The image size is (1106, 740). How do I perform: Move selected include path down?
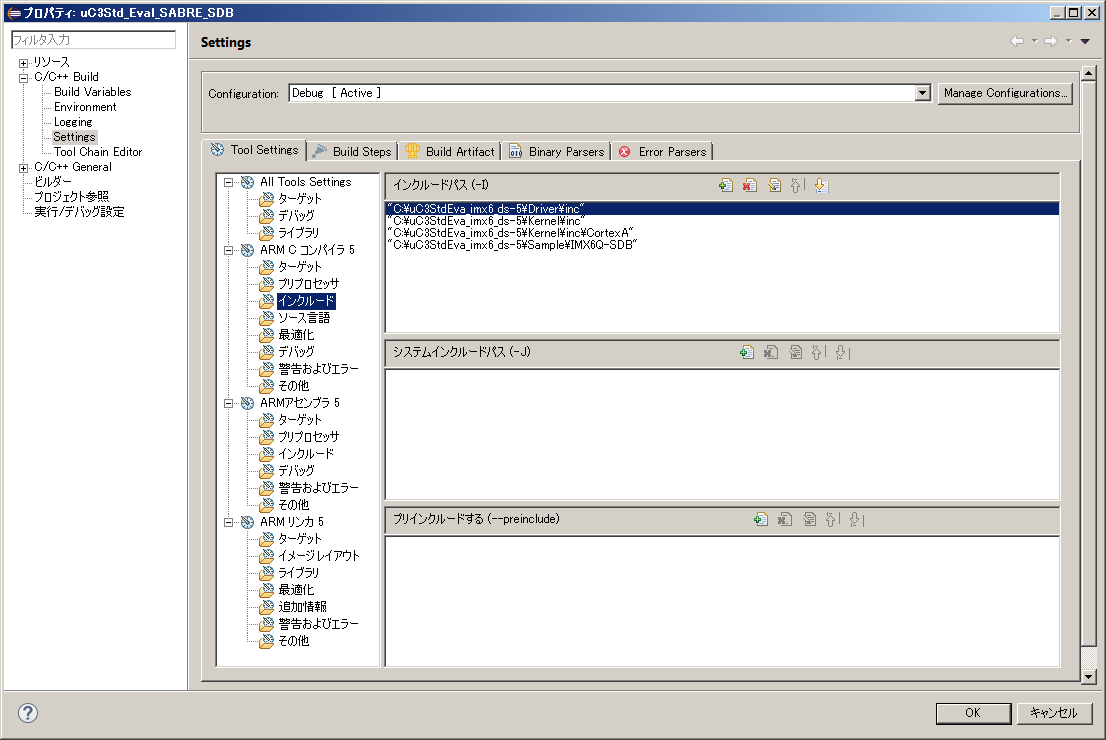tap(820, 185)
